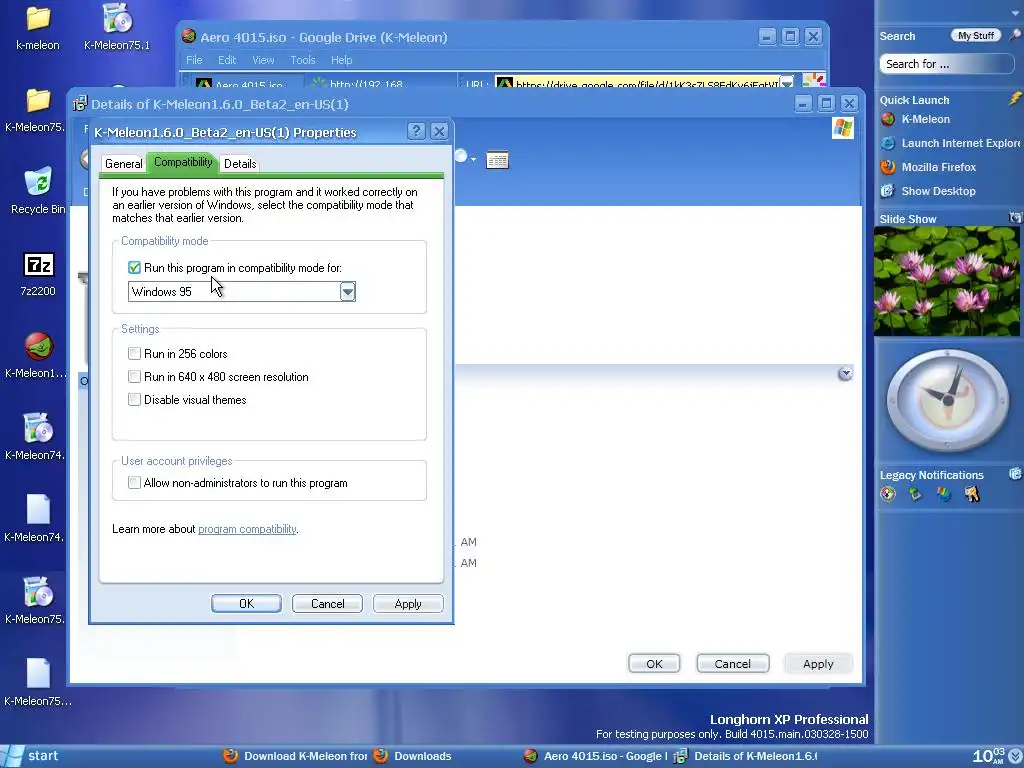Launch Internet Explorer from the sidebar
This screenshot has width=1024, height=768.
(950, 143)
